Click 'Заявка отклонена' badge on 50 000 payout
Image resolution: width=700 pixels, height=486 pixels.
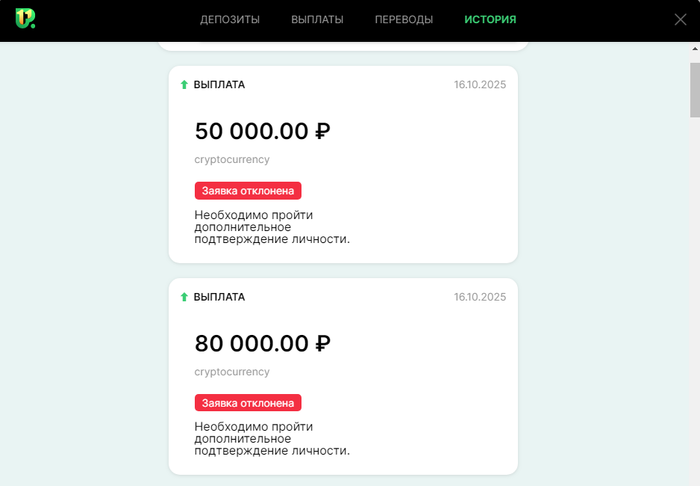[x=248, y=190]
